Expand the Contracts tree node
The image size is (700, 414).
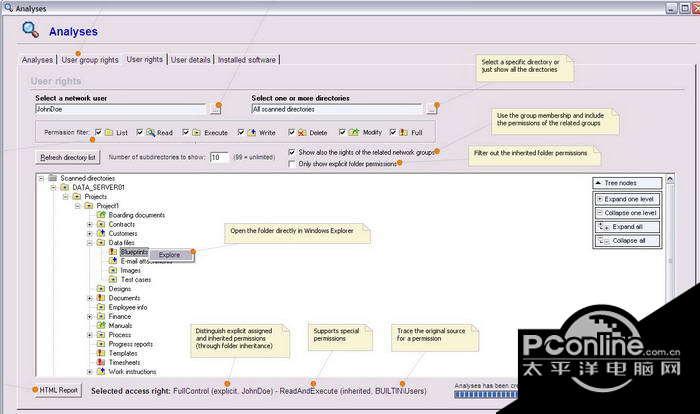89,225
